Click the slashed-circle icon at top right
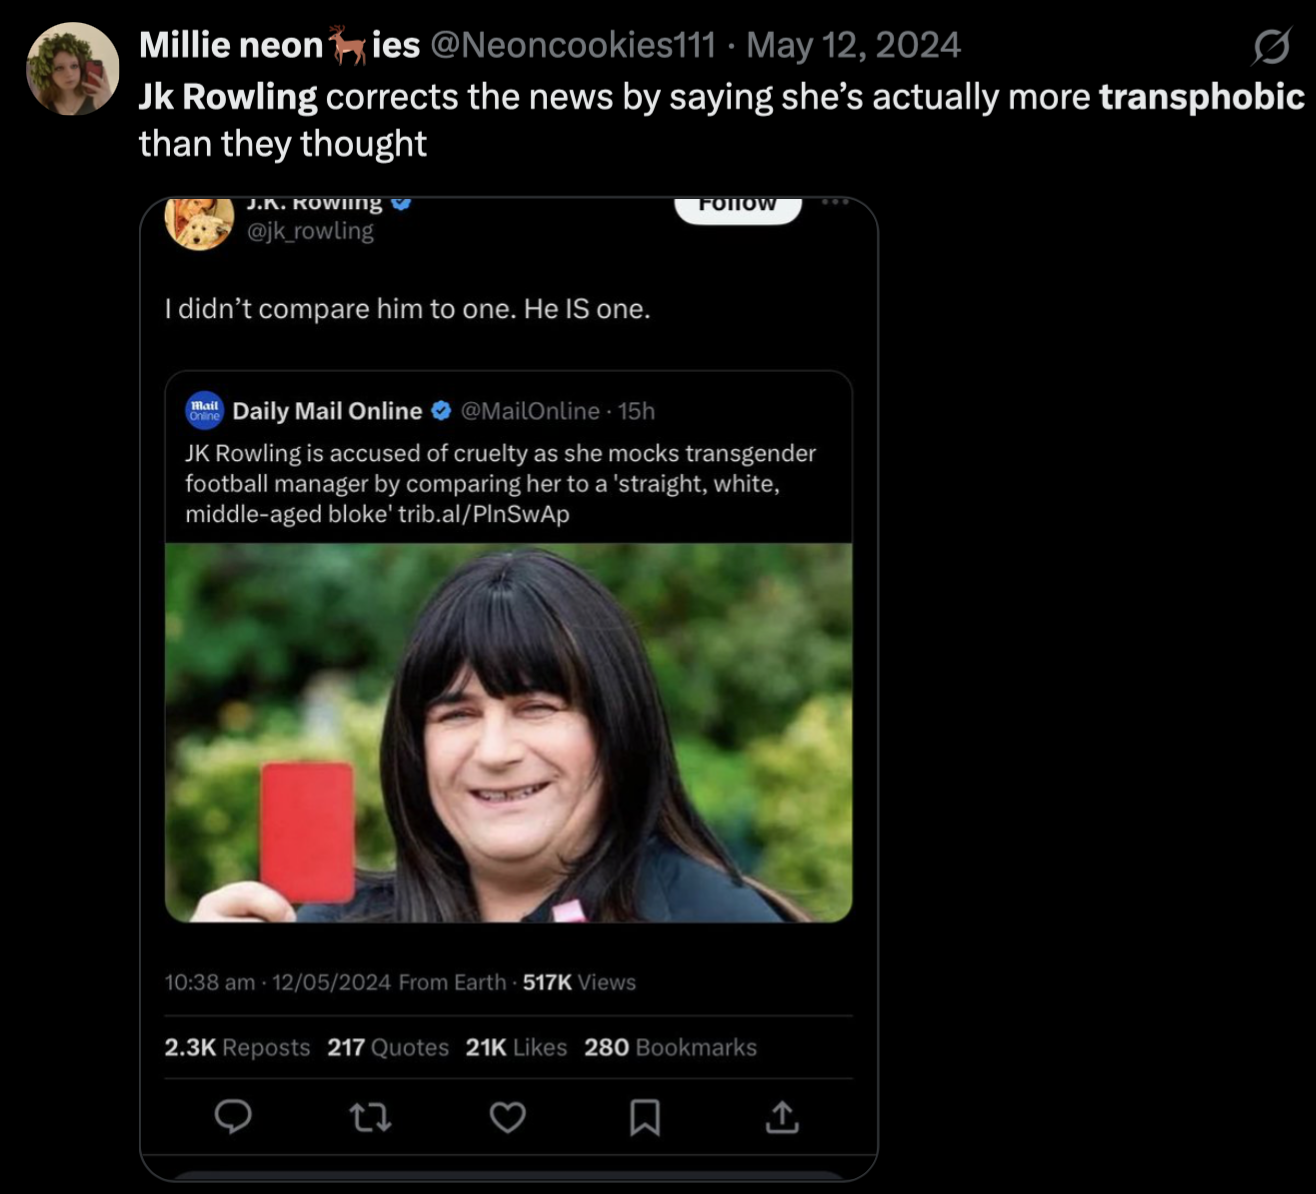 [x=1270, y=46]
